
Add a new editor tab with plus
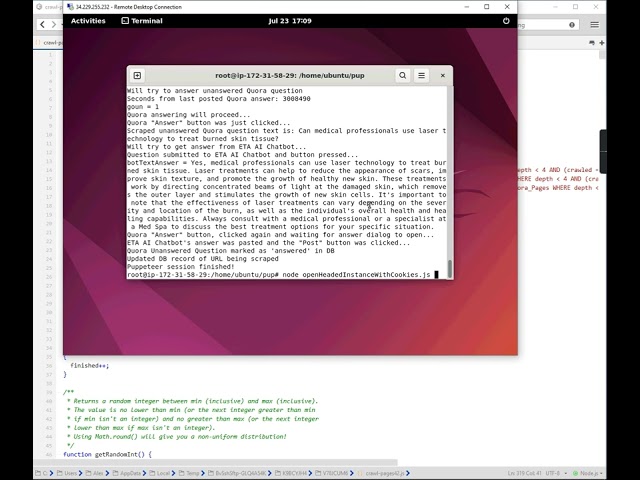[602, 42]
